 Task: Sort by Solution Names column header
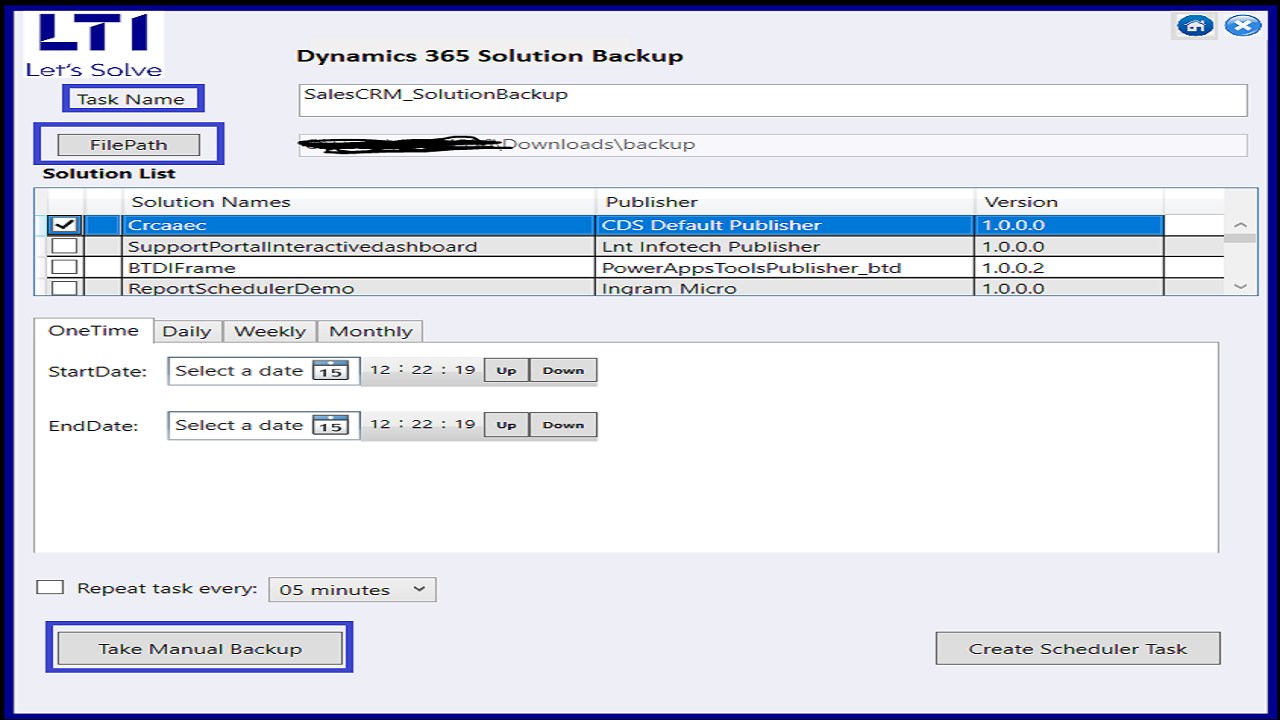pyautogui.click(x=361, y=202)
